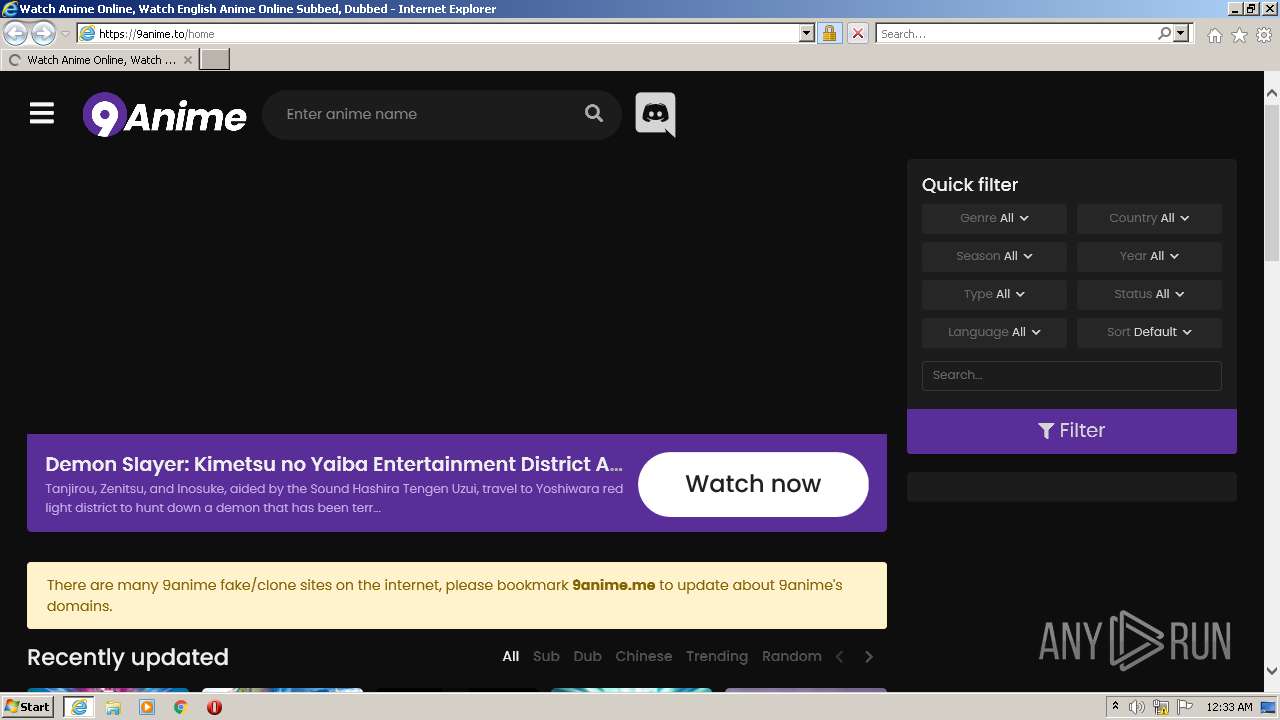Image resolution: width=1280 pixels, height=720 pixels.
Task: Click the volume tray icon
Action: point(1137,707)
